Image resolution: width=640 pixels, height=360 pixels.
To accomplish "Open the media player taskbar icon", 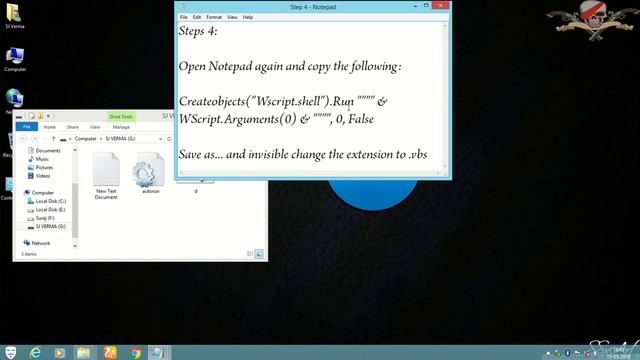I will tap(60, 353).
